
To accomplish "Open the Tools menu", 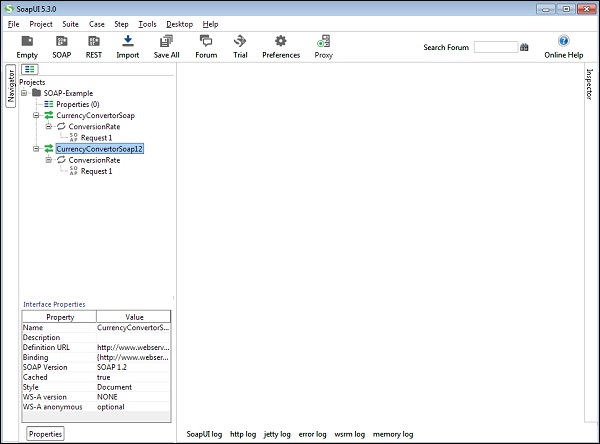I will click(x=147, y=23).
